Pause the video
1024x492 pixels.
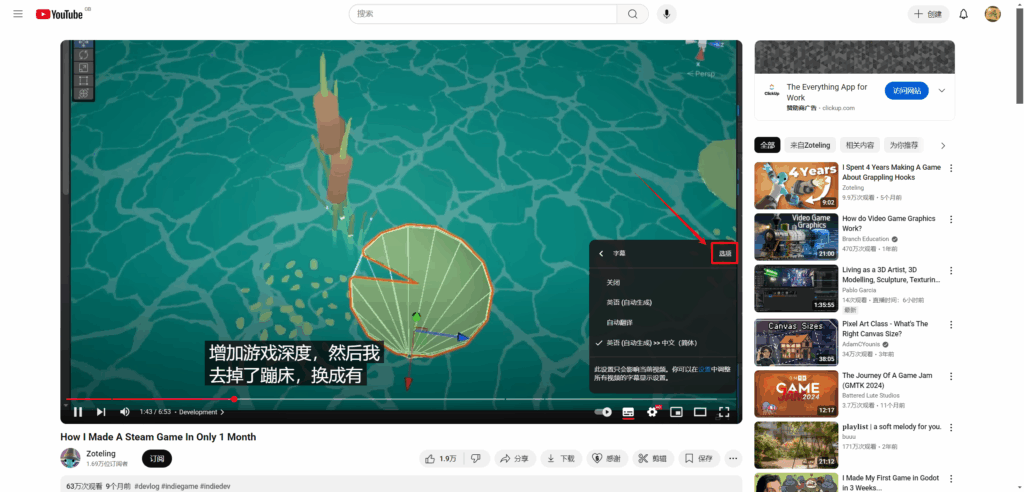pos(78,412)
